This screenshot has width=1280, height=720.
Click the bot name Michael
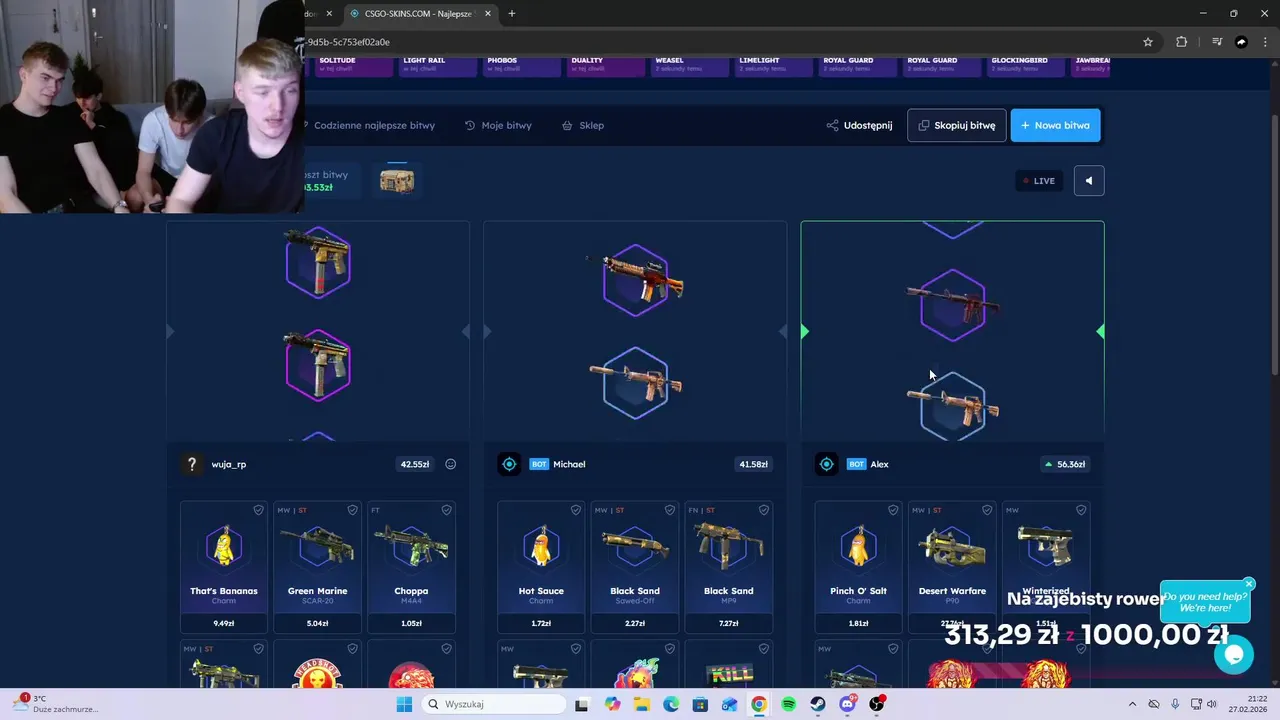(569, 464)
